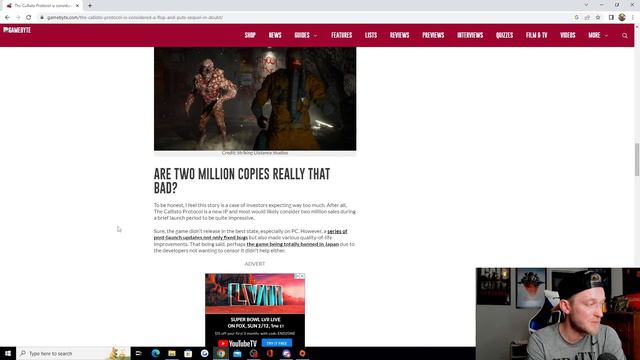Go to Film & TV section
640x360 pixels.
[537, 36]
